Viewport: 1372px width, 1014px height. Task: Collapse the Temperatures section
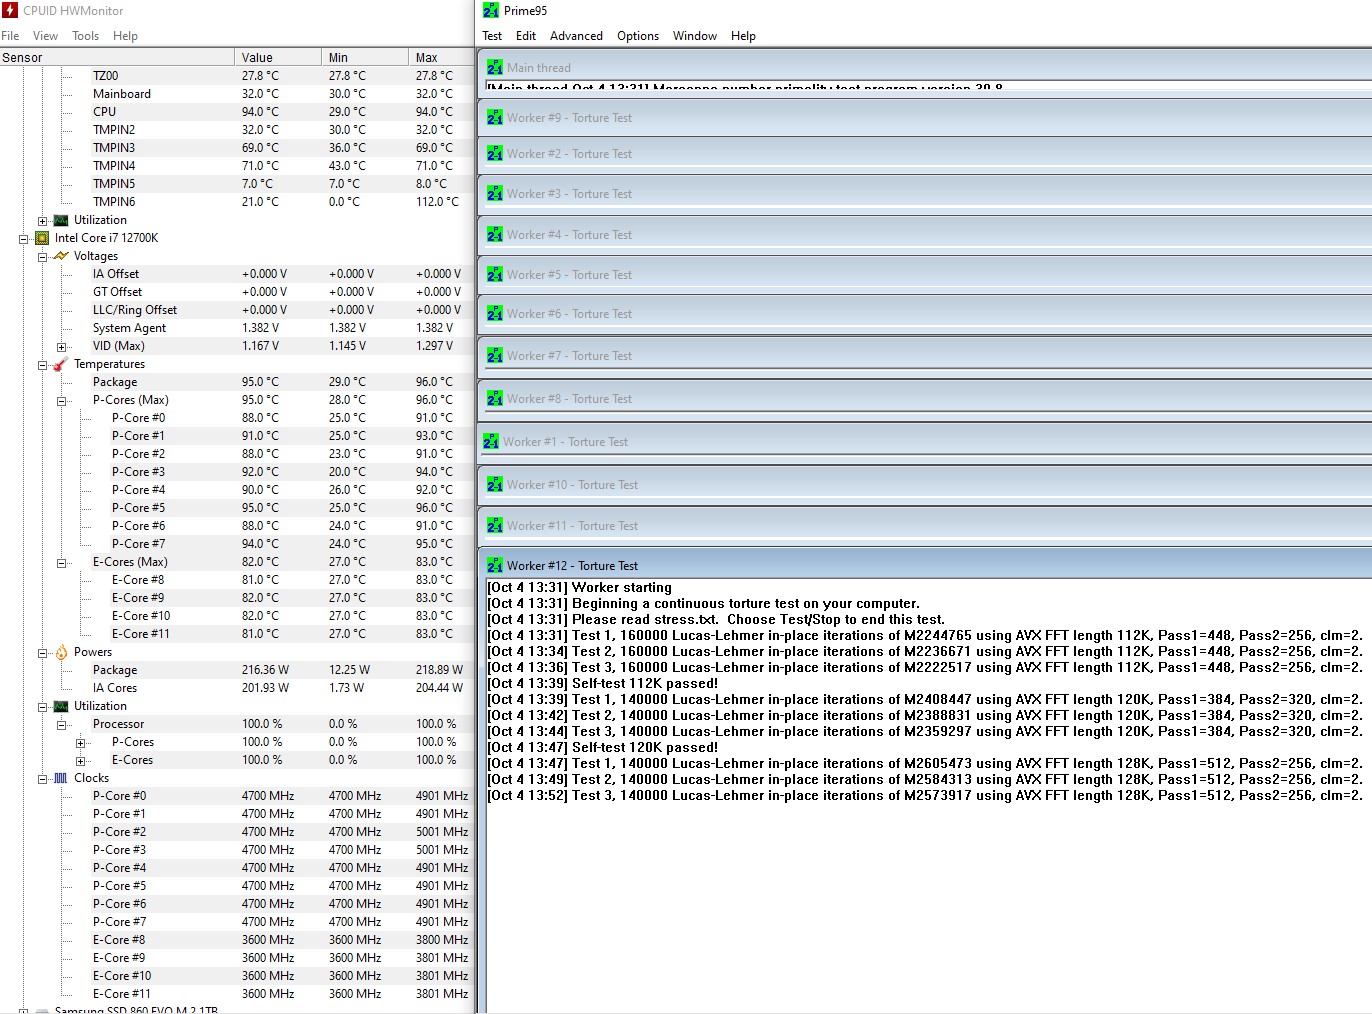(x=42, y=365)
